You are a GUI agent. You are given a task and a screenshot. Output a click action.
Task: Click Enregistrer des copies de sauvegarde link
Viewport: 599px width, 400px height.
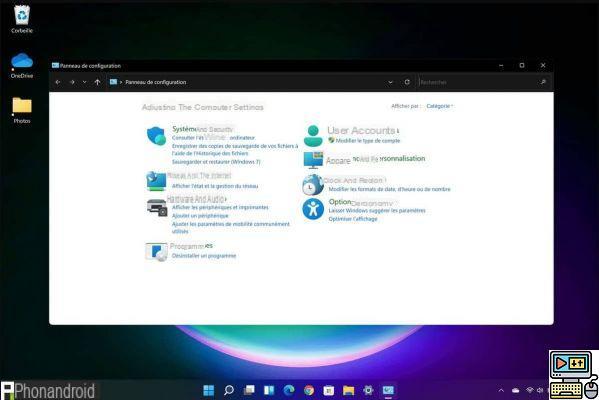point(235,150)
